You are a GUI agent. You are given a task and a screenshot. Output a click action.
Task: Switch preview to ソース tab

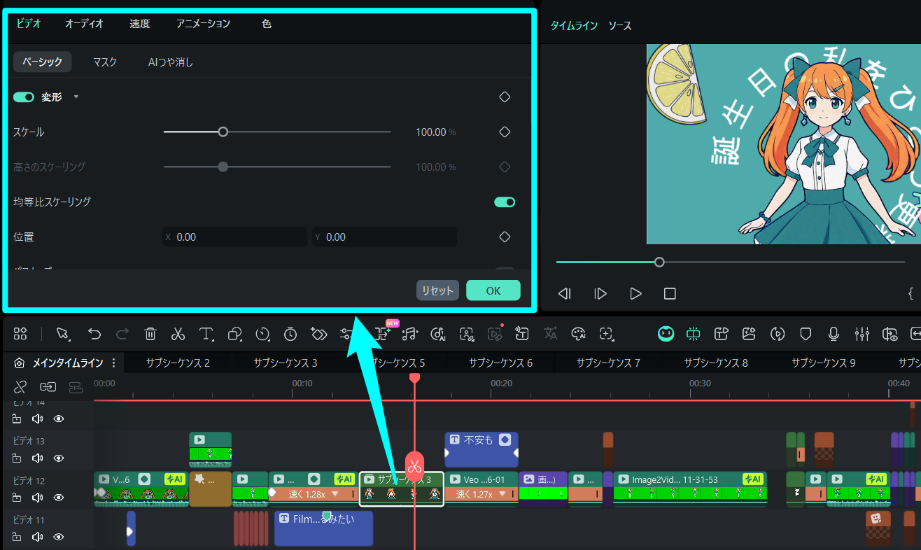(x=620, y=26)
